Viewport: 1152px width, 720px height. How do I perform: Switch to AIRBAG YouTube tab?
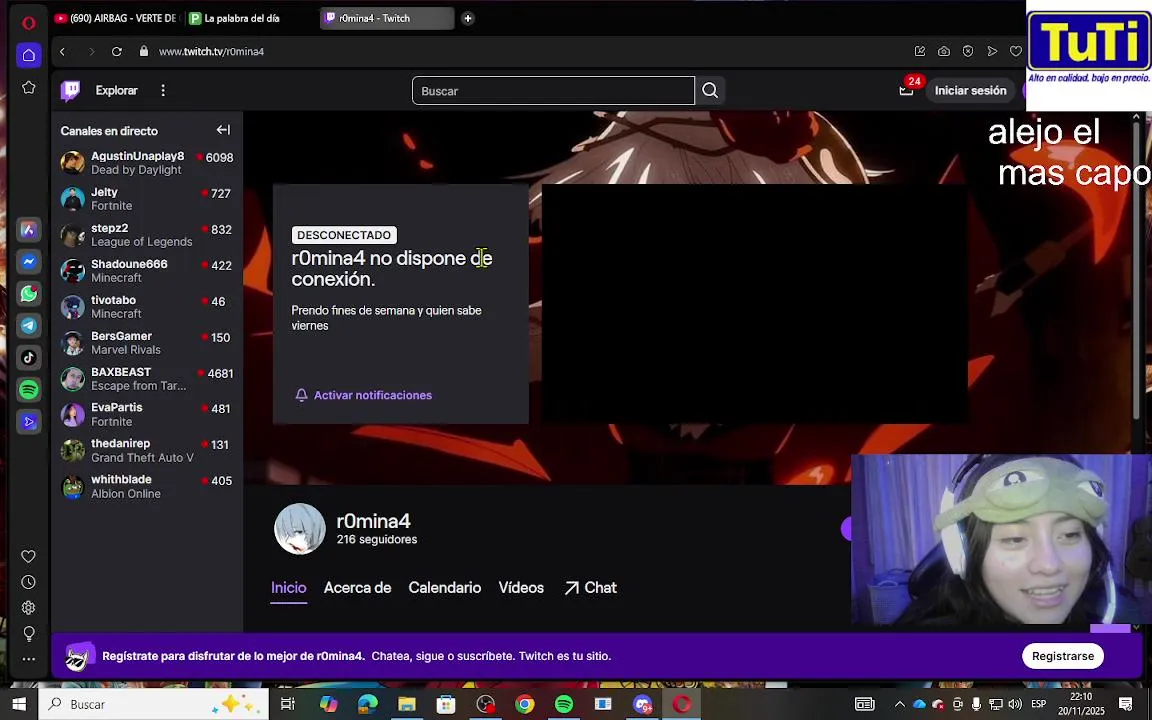pyautogui.click(x=116, y=18)
